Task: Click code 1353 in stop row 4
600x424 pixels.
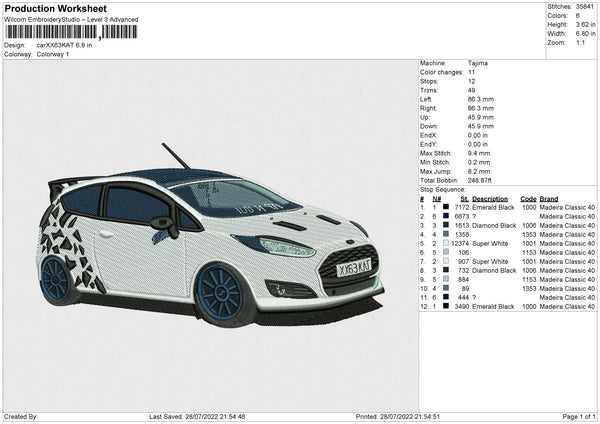Action: click(529, 235)
